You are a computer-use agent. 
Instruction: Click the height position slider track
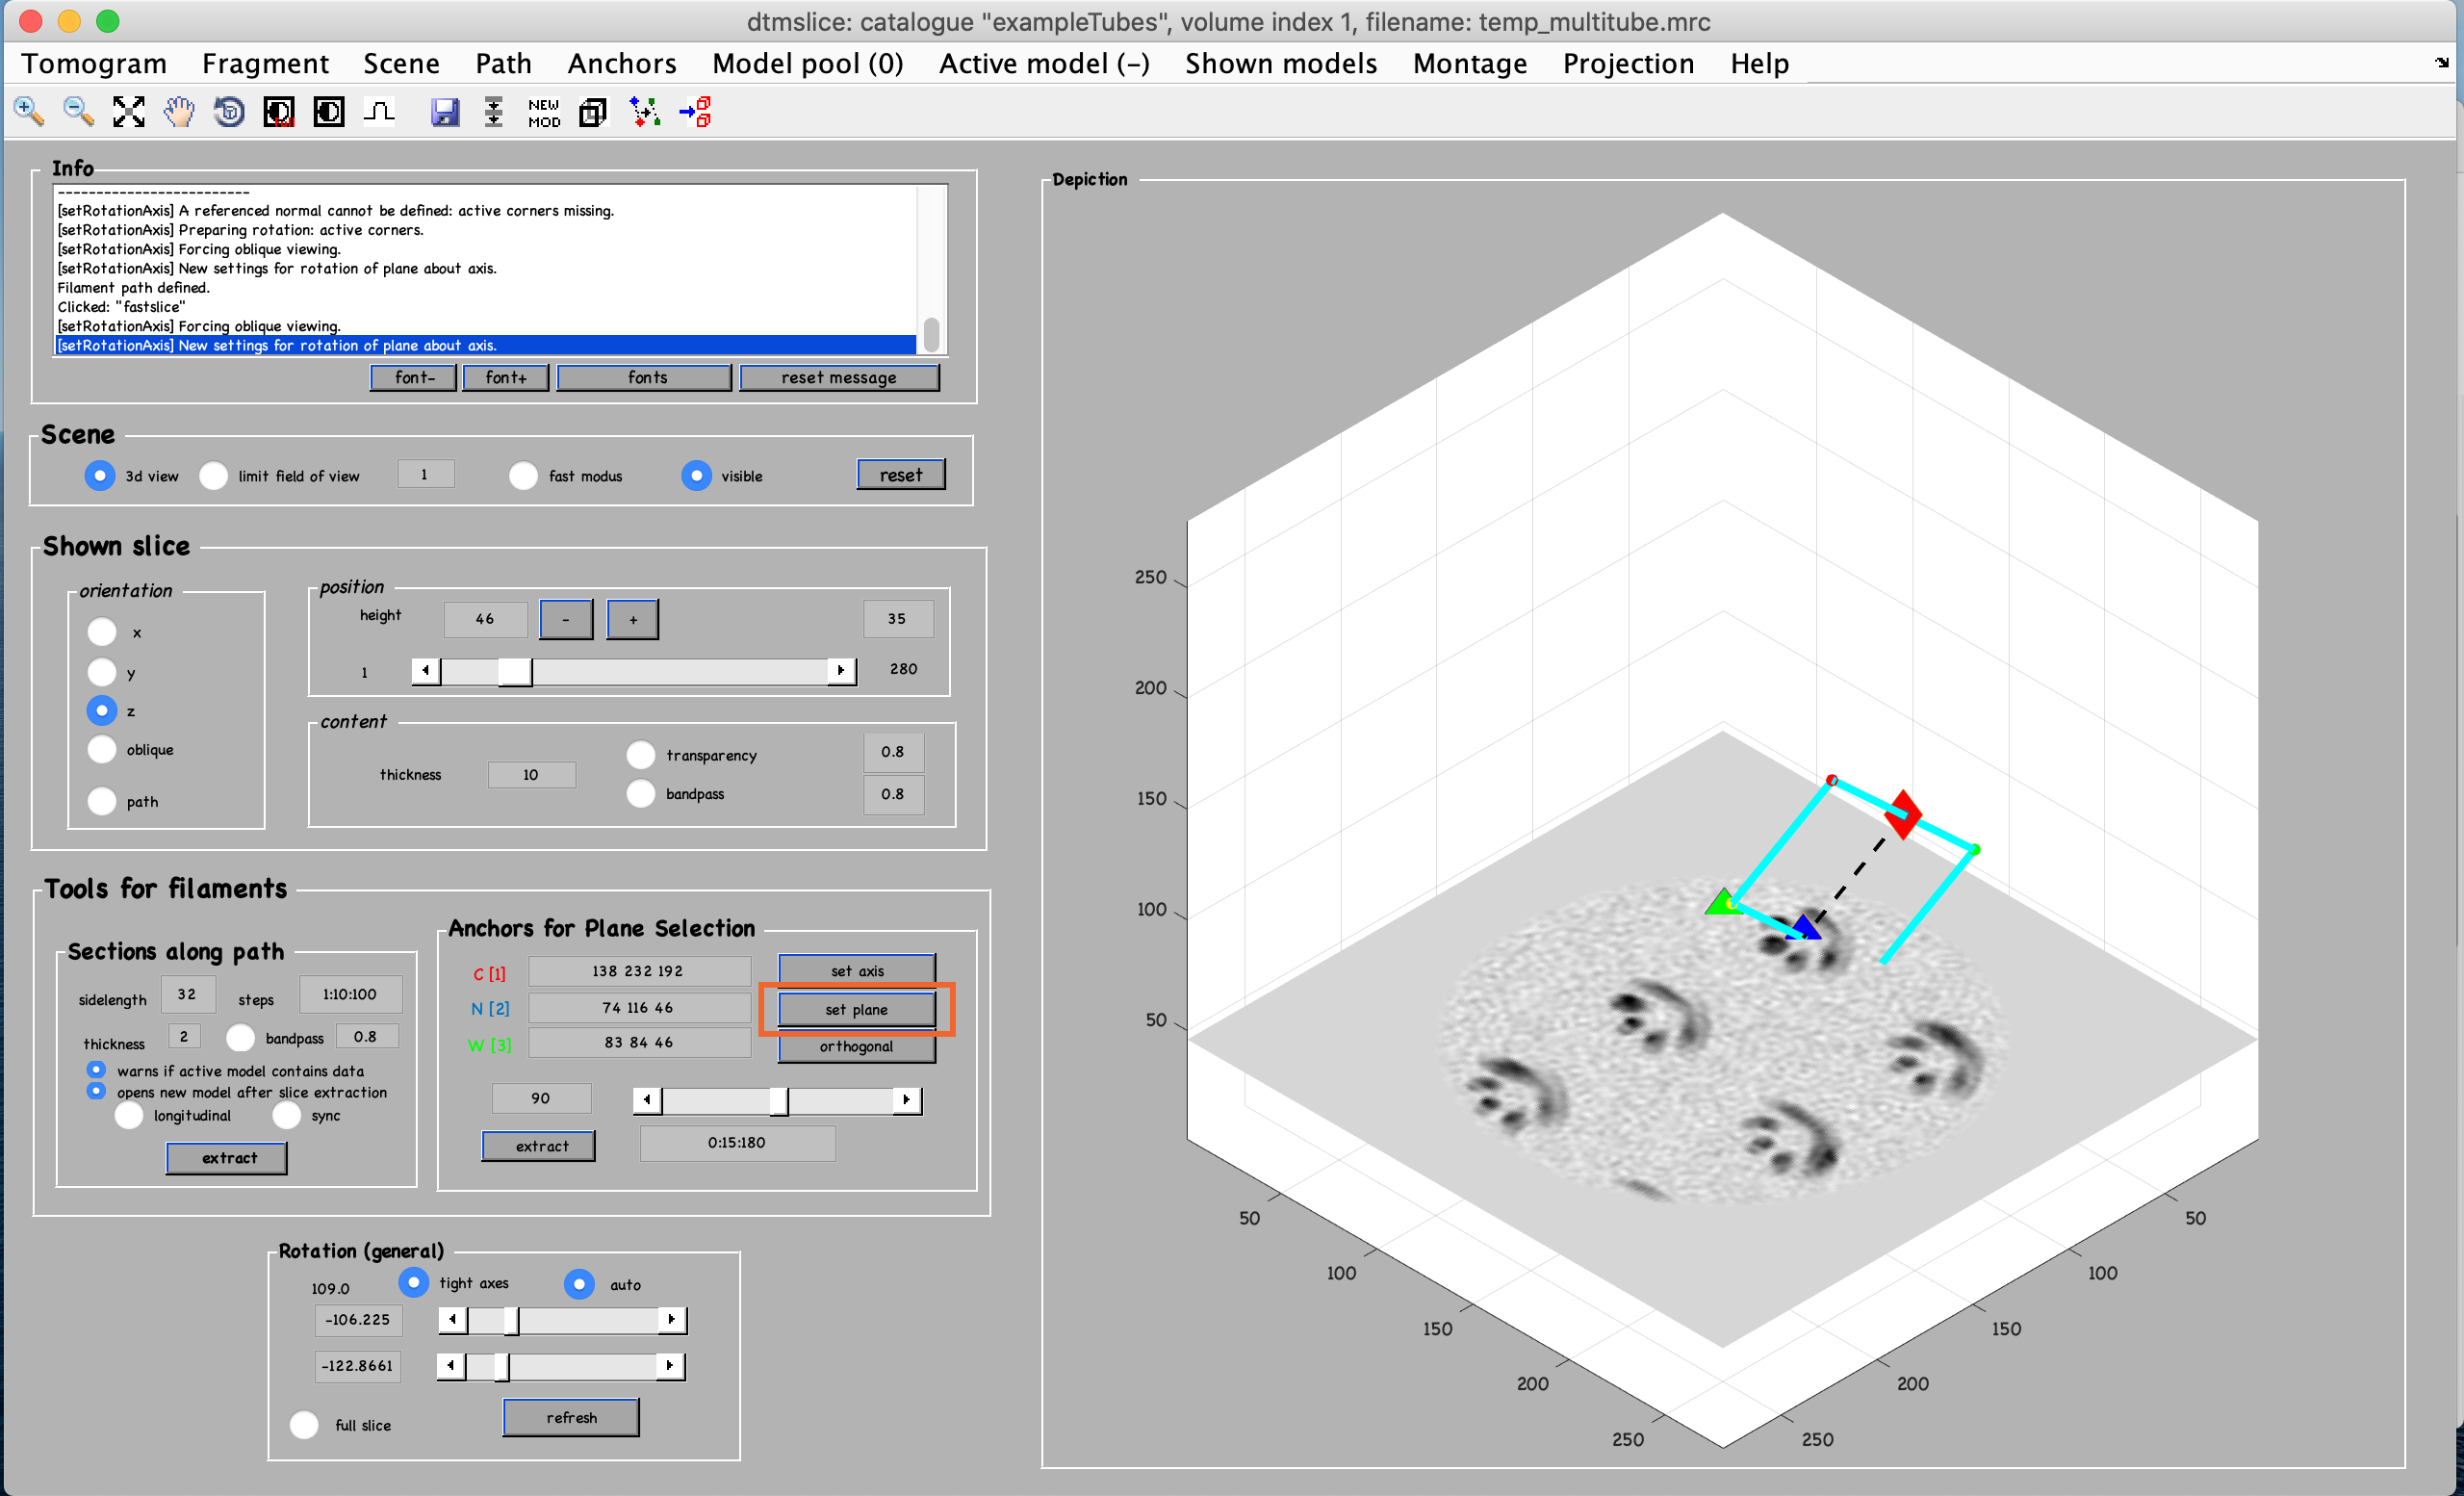[x=680, y=670]
